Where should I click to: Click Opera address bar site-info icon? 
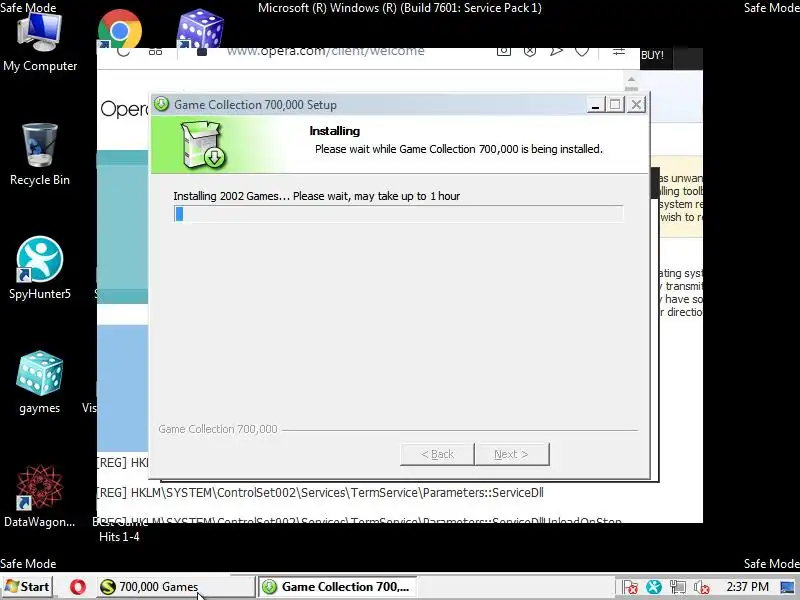click(x=202, y=52)
